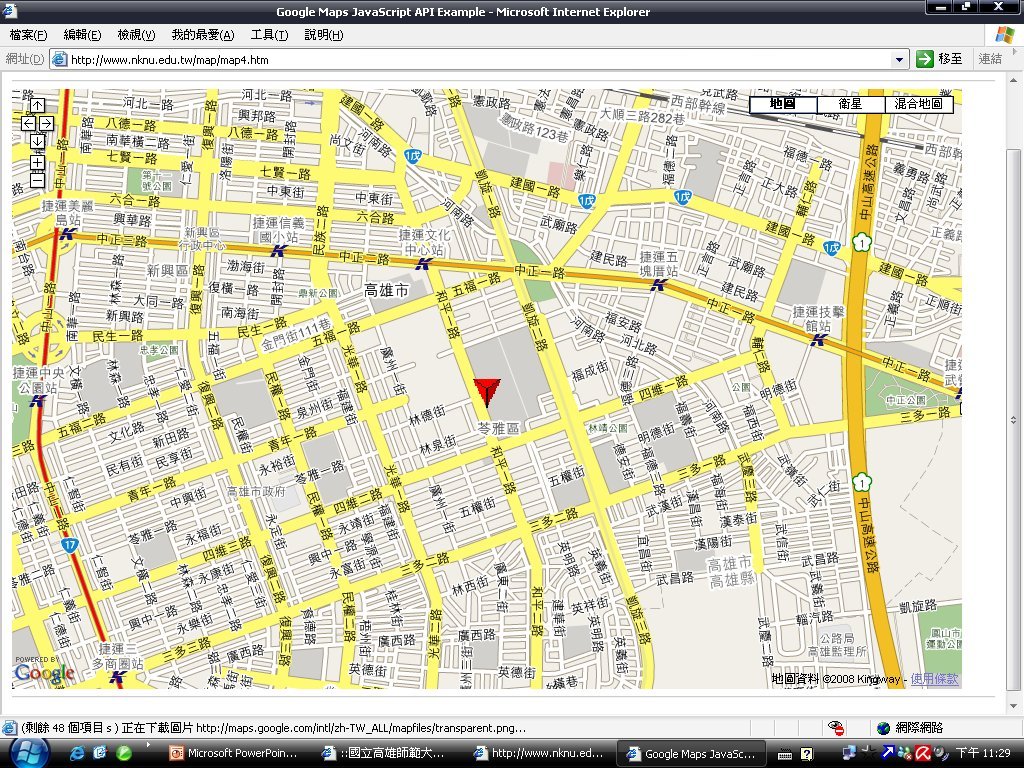Click the metro K icon at 捷運文化中心站

click(424, 263)
